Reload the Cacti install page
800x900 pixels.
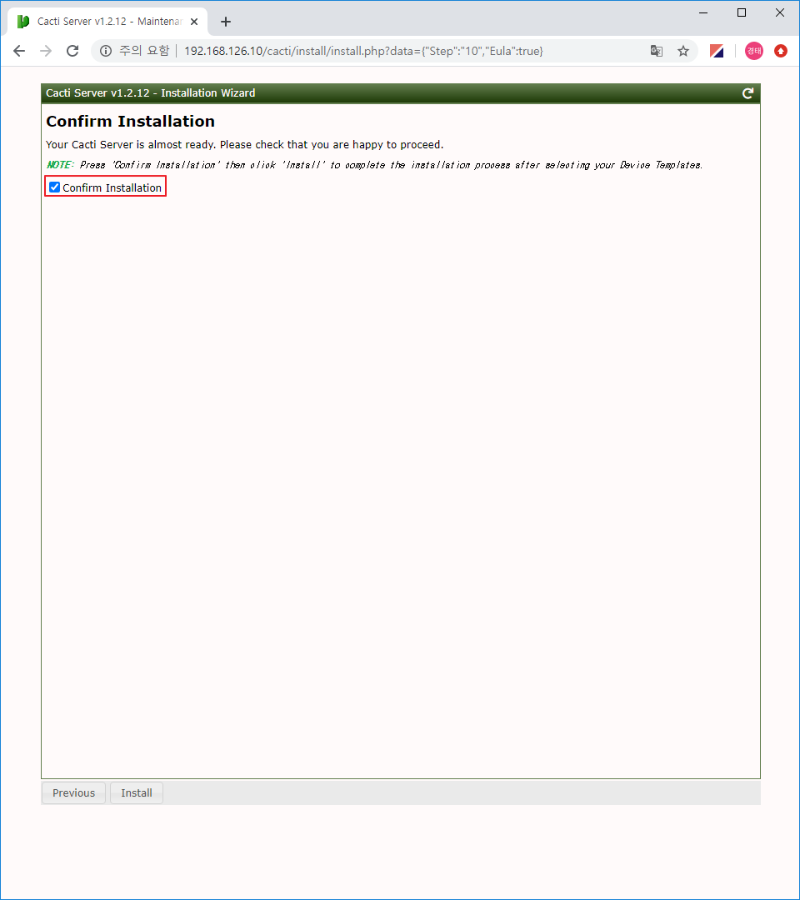pos(72,51)
